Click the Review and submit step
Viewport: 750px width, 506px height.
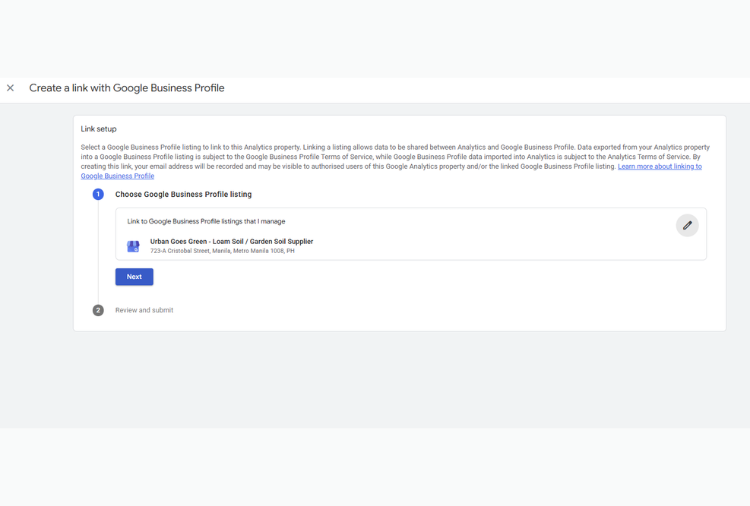point(144,310)
